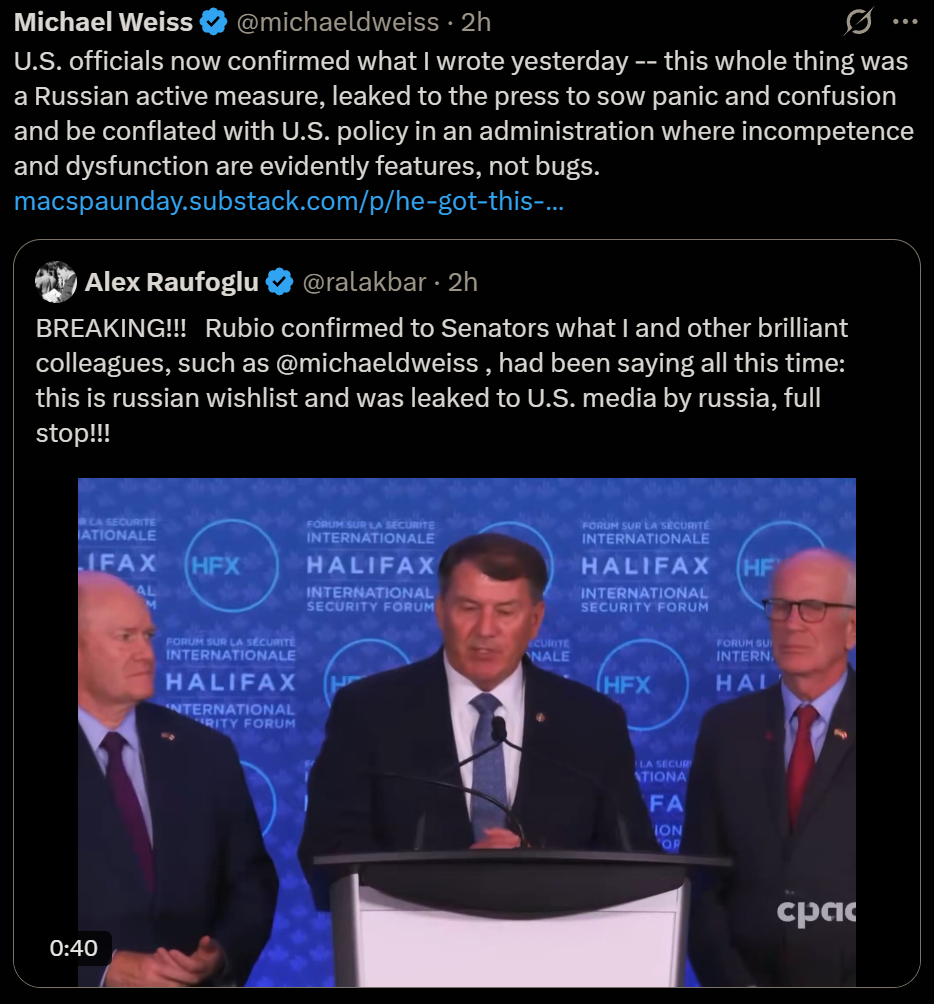
Task: Click the quoted post's 2h timestamp
Action: point(463,283)
